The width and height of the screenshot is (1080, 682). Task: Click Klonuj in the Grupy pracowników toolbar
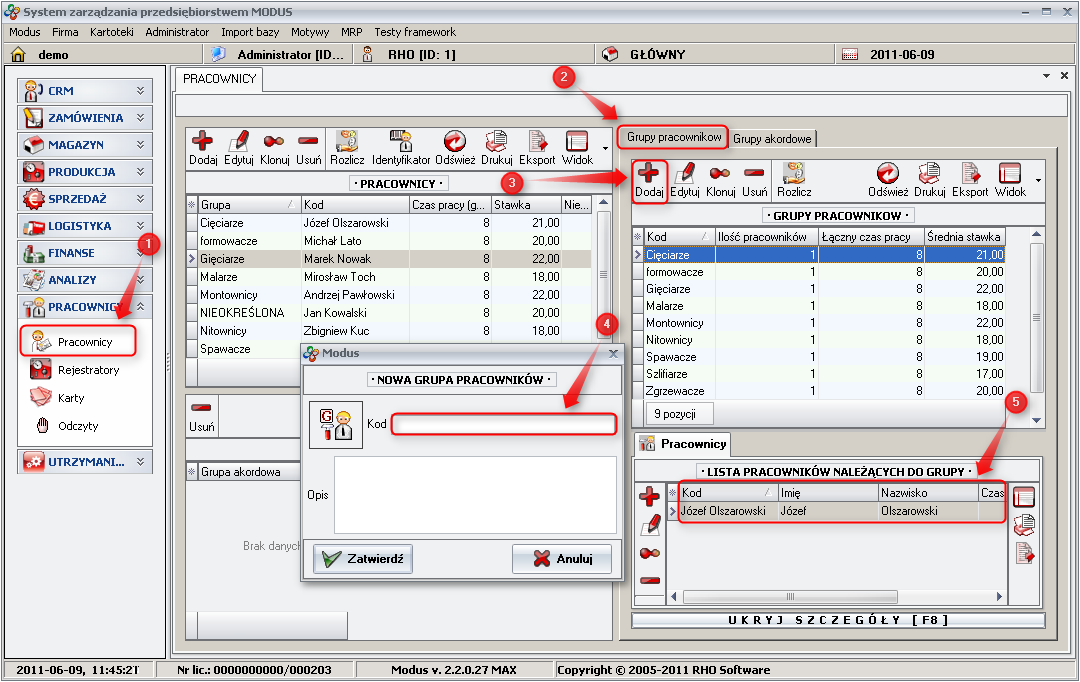coord(720,180)
